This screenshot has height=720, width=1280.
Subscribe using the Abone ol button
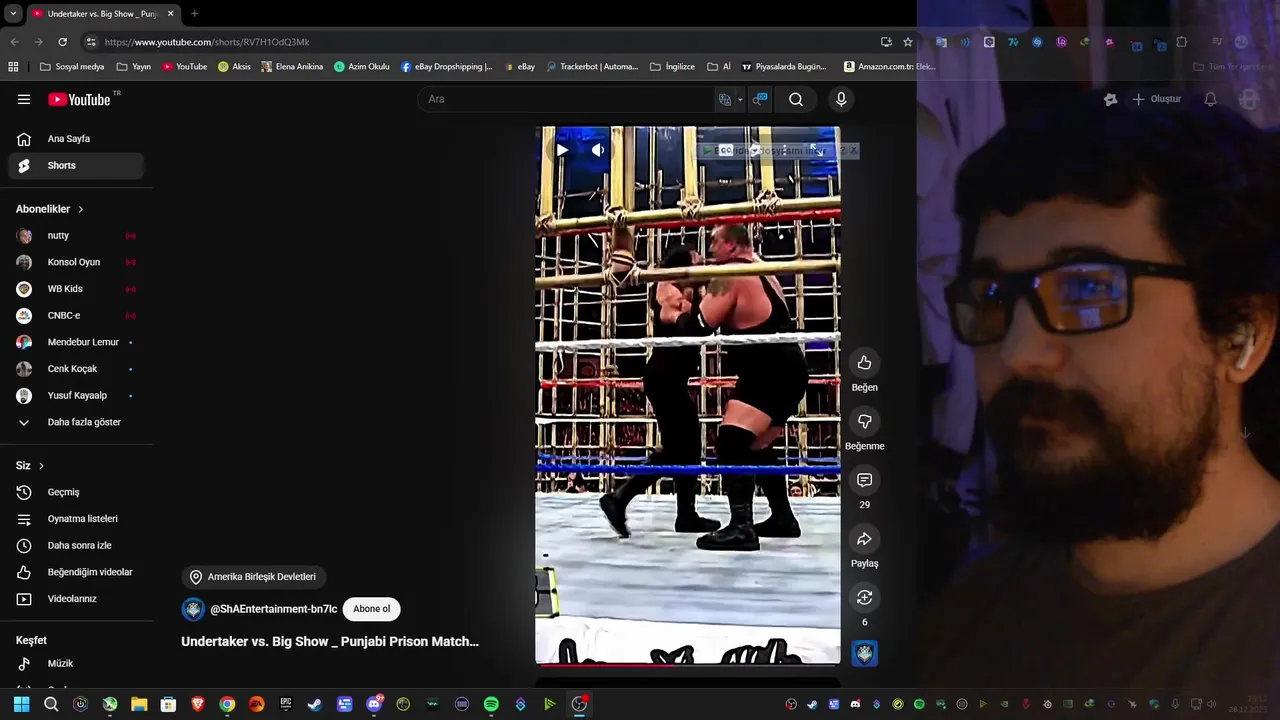(x=371, y=609)
